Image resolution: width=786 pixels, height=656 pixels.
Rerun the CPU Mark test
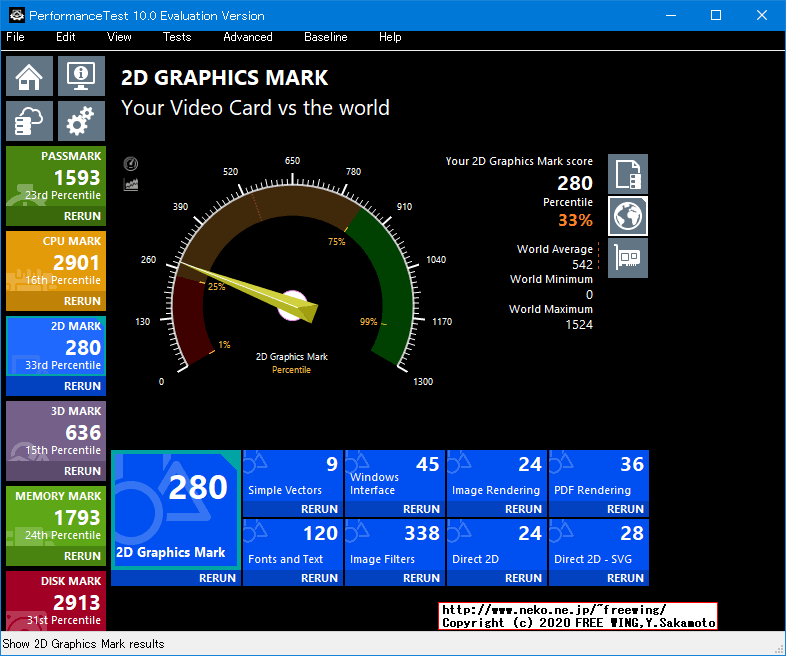[82, 301]
